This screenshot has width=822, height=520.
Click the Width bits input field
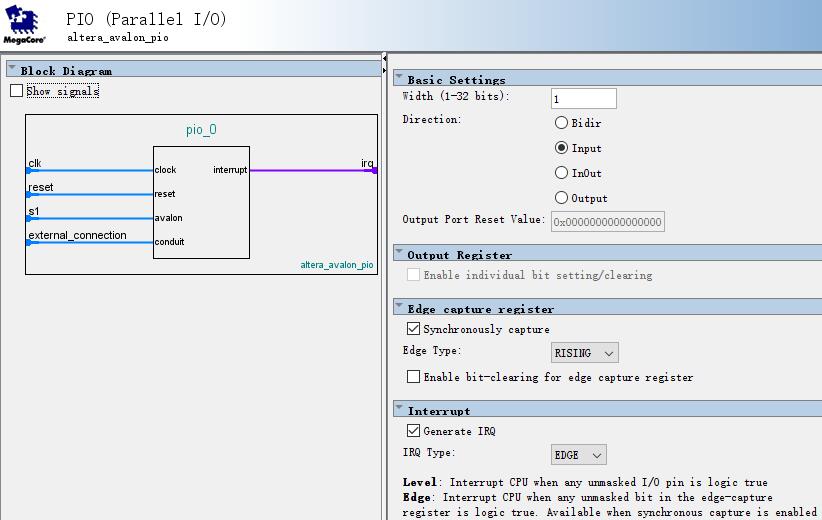click(583, 99)
